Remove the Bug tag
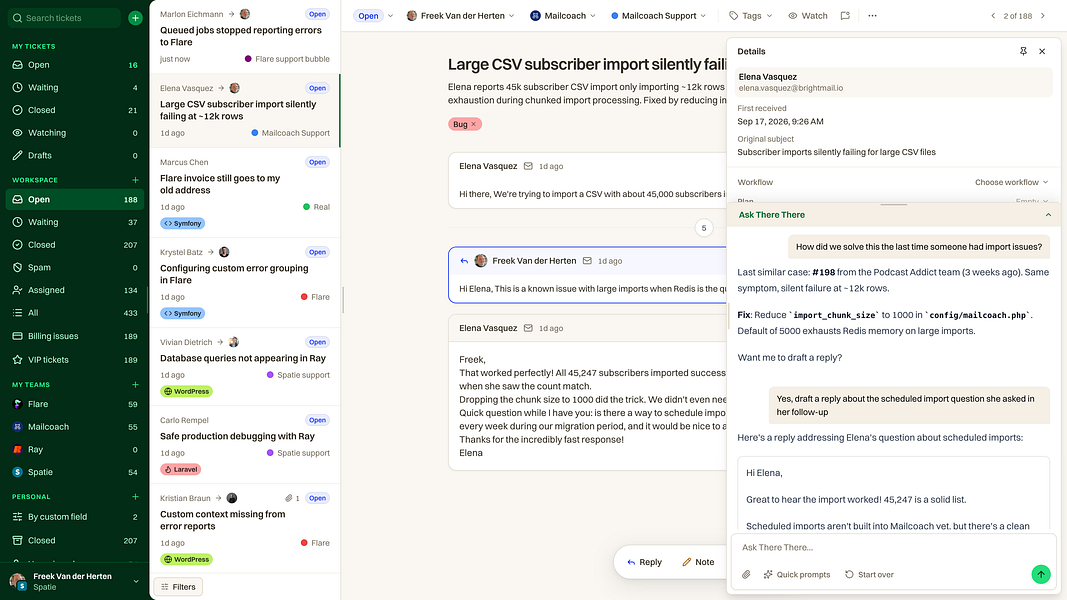1067x600 pixels. click(474, 124)
